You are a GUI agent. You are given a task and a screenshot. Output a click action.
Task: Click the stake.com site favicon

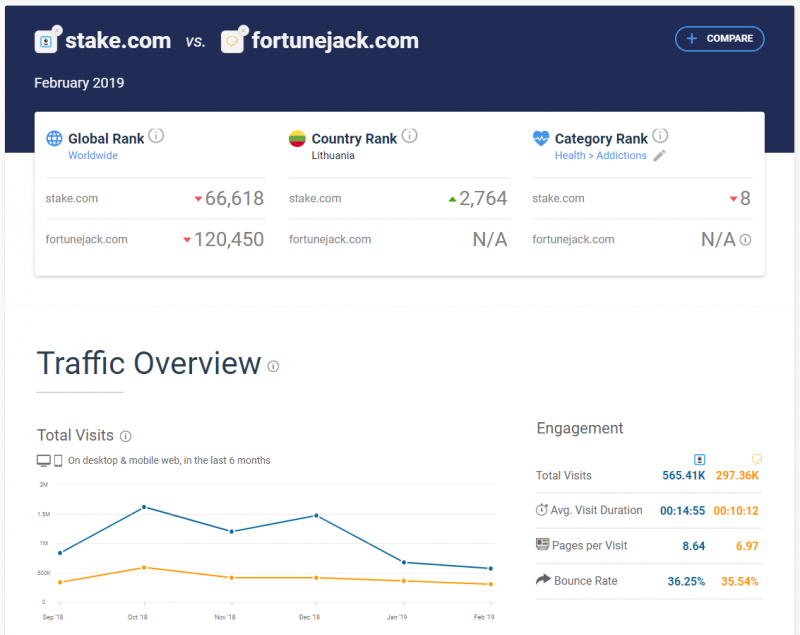coord(45,42)
